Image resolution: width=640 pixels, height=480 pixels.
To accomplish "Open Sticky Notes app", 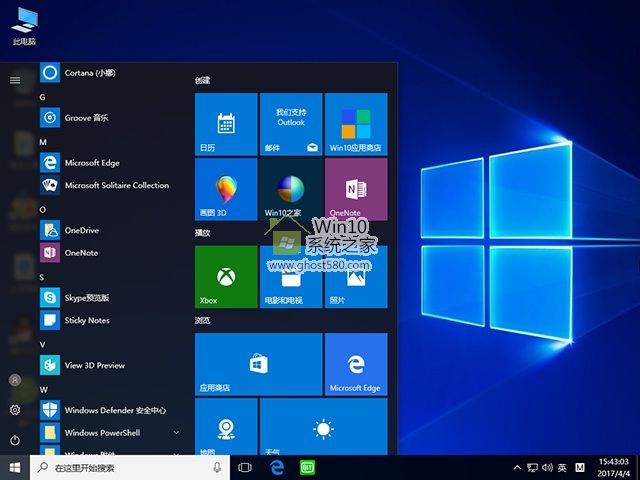I will tap(86, 321).
